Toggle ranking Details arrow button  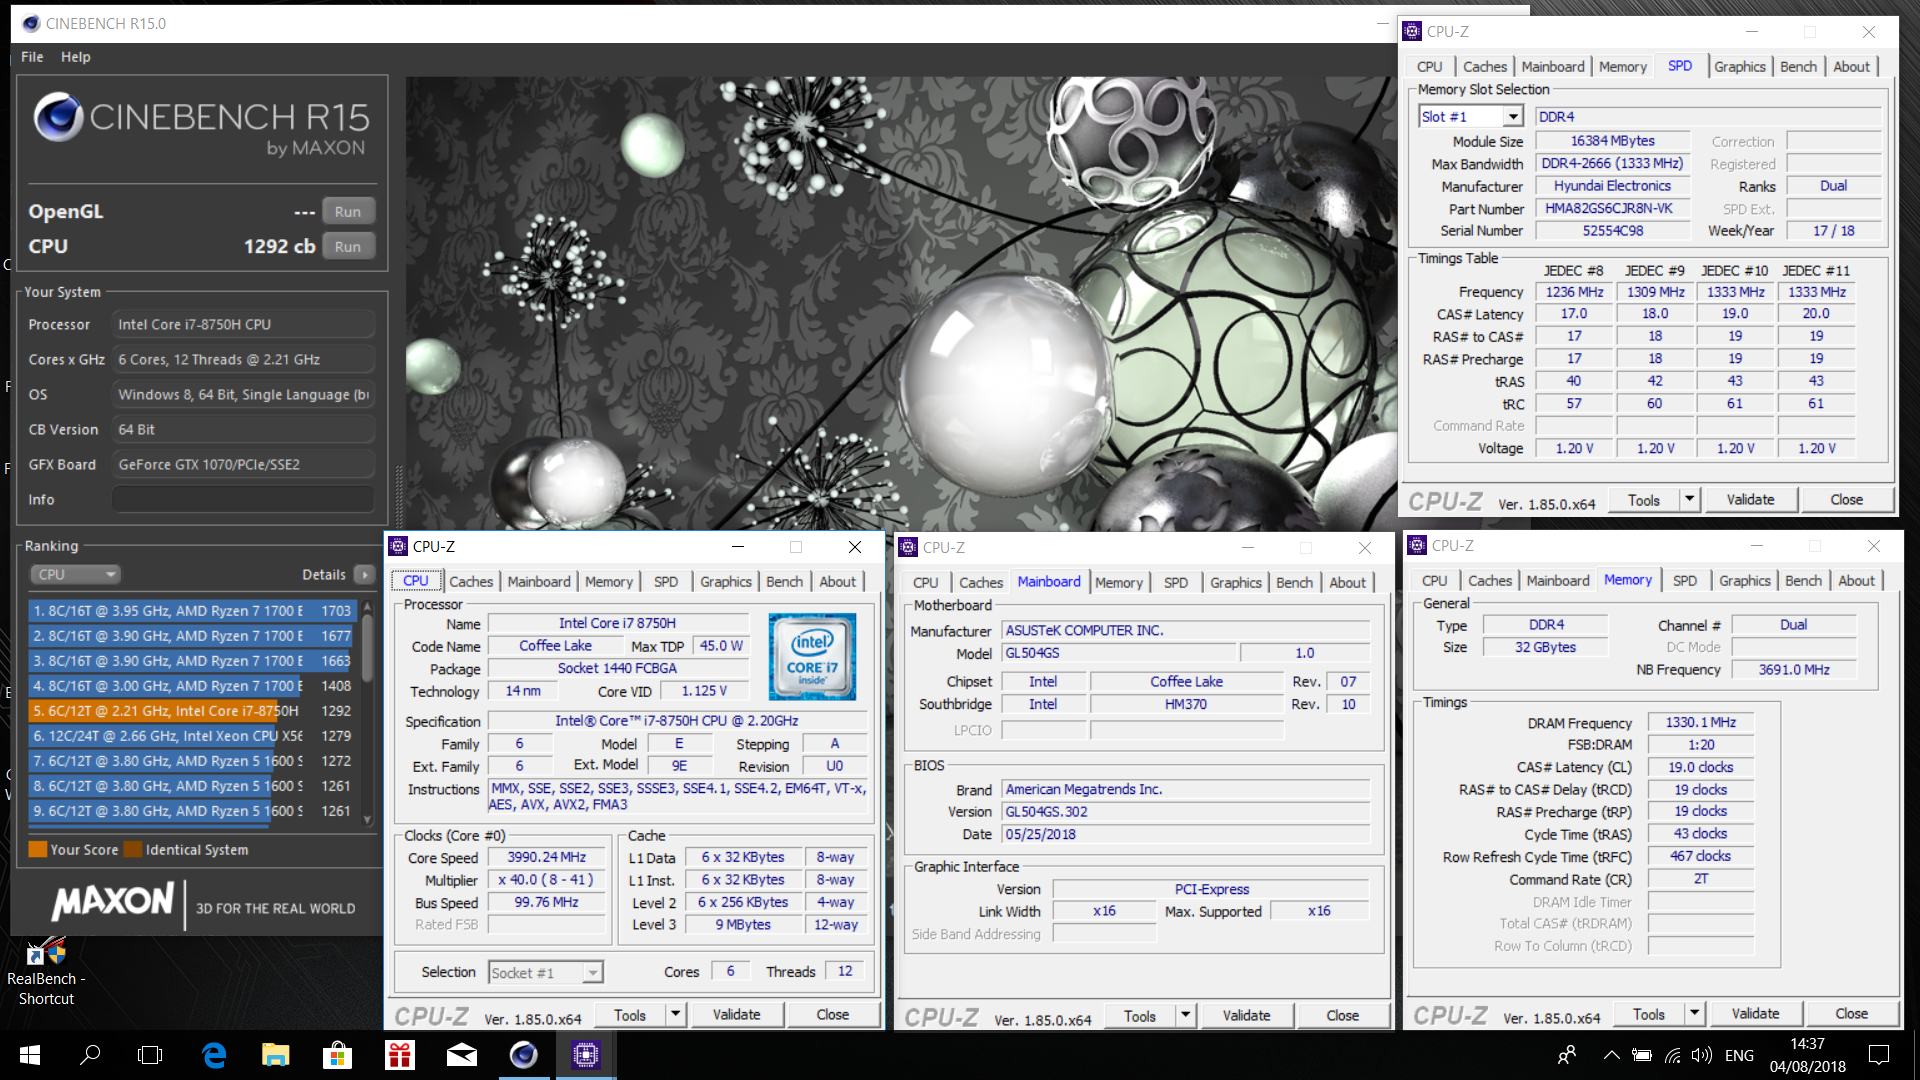(x=365, y=574)
